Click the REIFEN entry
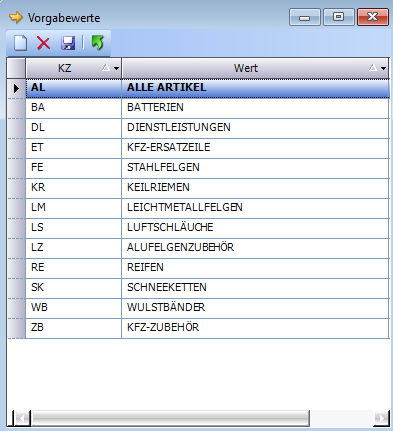 pos(145,267)
